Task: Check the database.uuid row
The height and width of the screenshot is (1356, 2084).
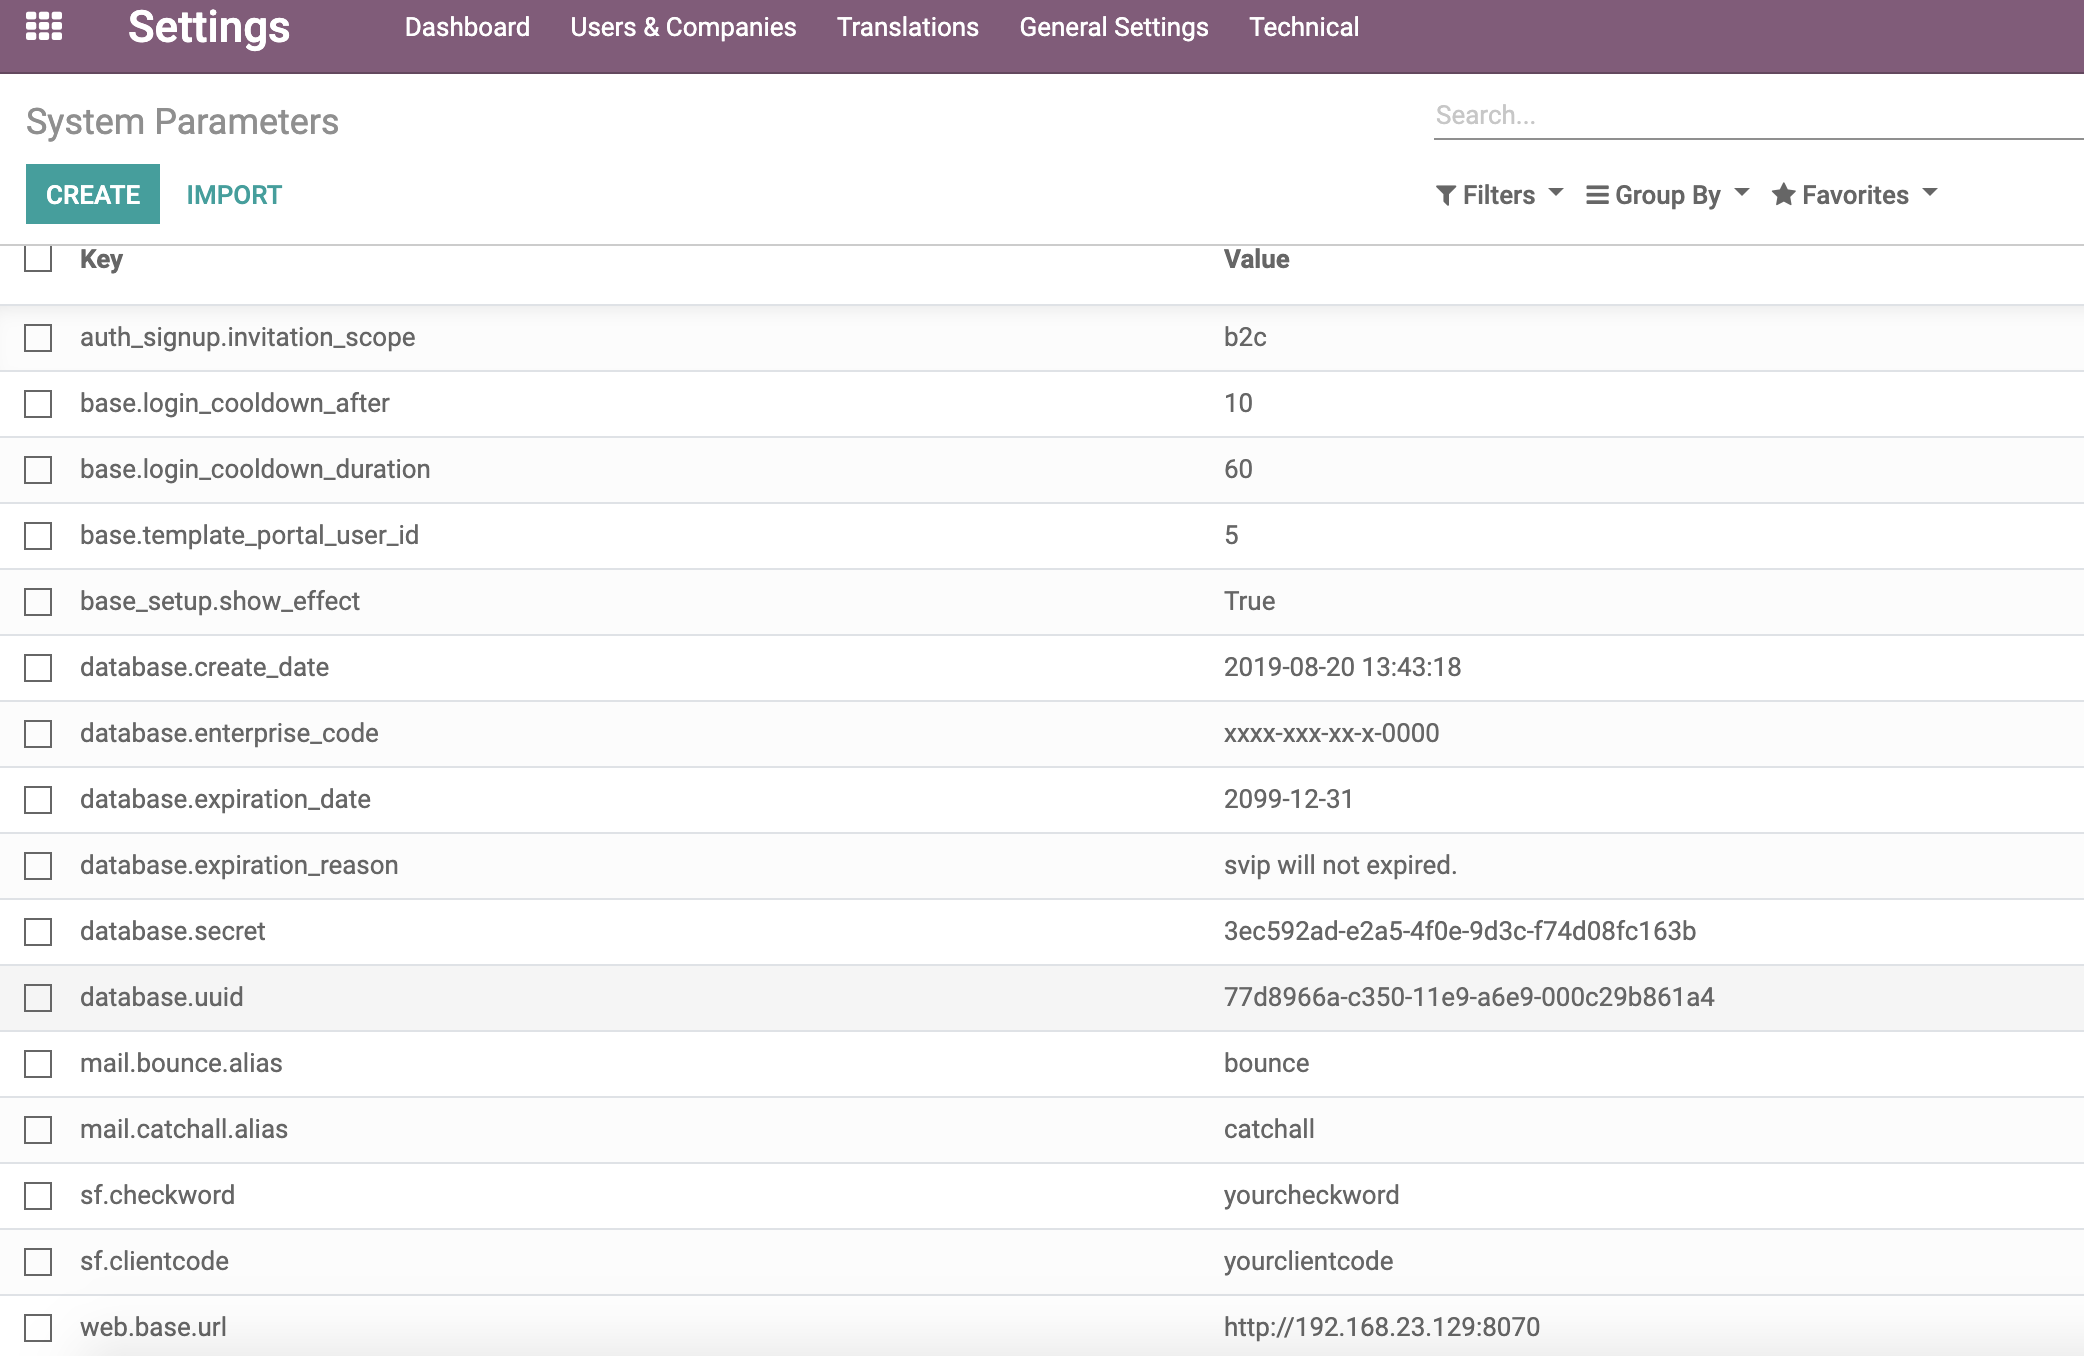Action: [38, 997]
